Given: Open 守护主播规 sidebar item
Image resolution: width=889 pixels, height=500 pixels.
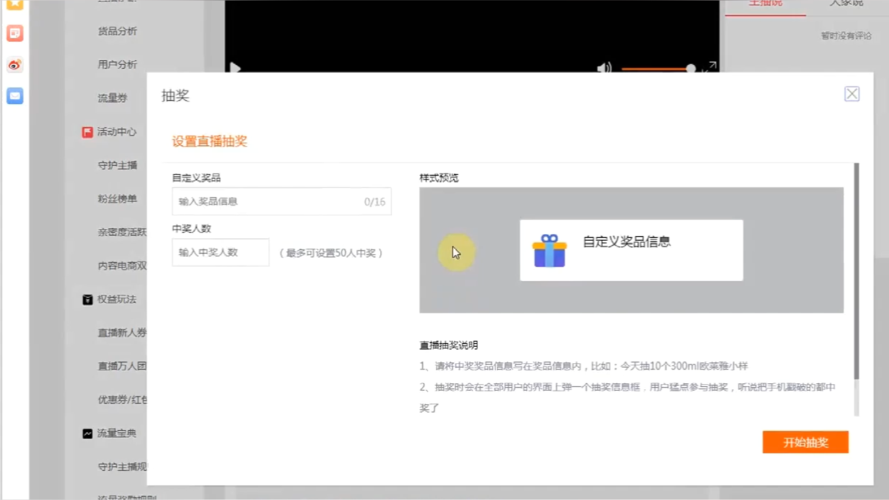Looking at the screenshot, I should [x=122, y=467].
